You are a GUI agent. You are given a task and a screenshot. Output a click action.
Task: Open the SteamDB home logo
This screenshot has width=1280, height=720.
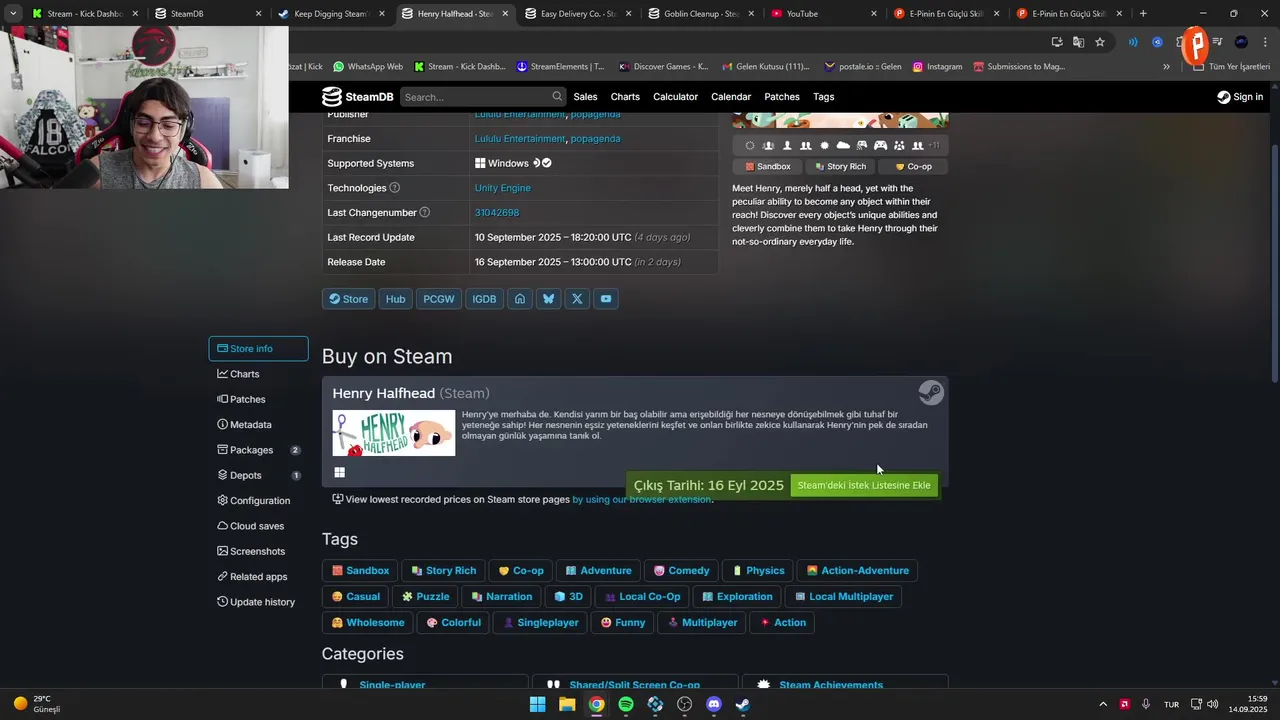357,97
